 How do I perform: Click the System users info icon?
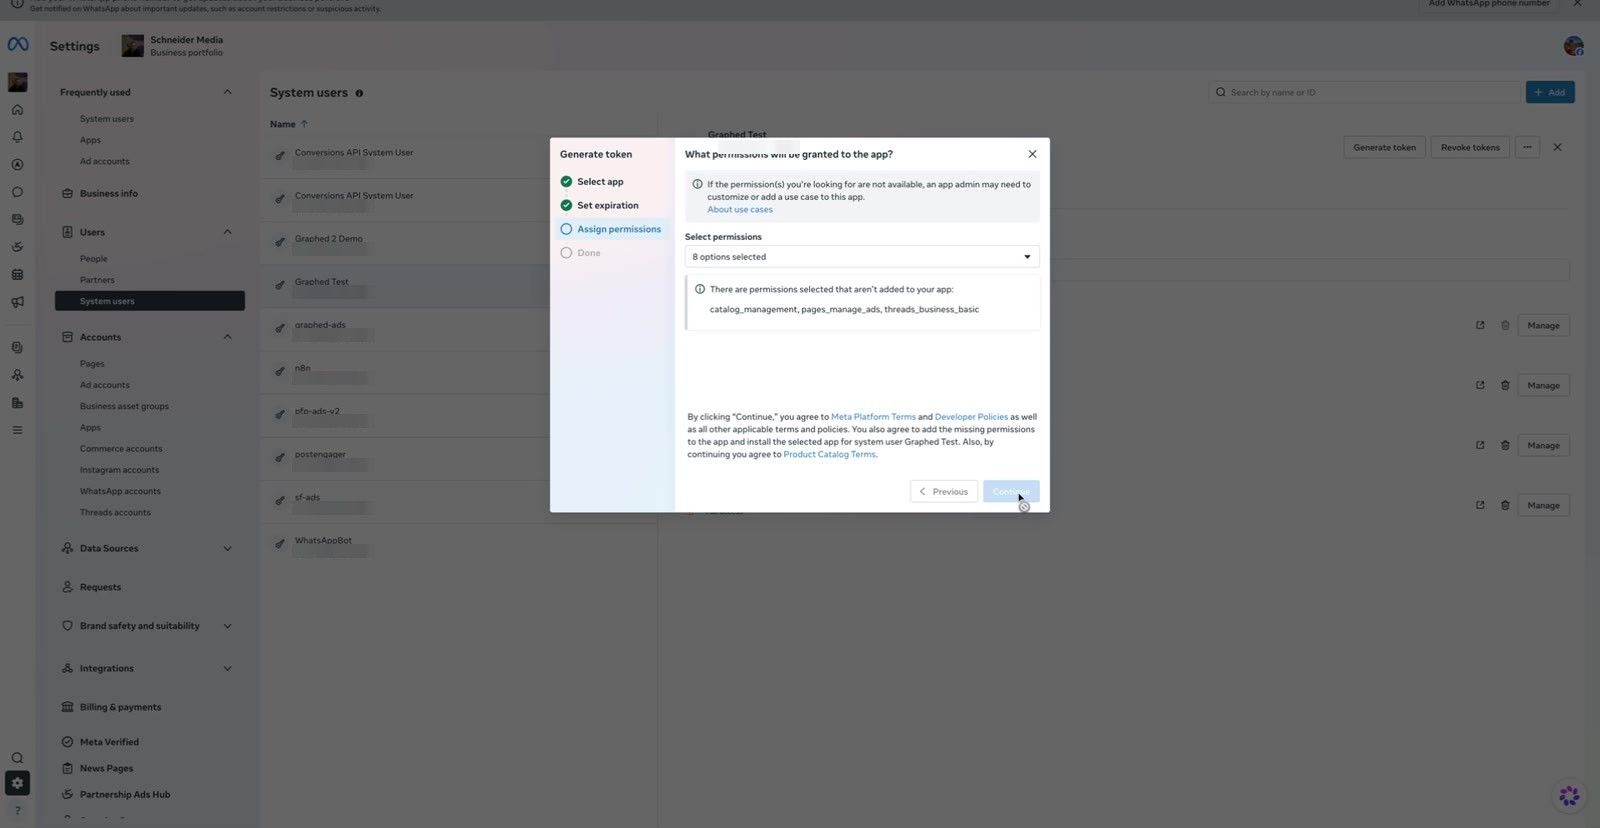(x=359, y=93)
